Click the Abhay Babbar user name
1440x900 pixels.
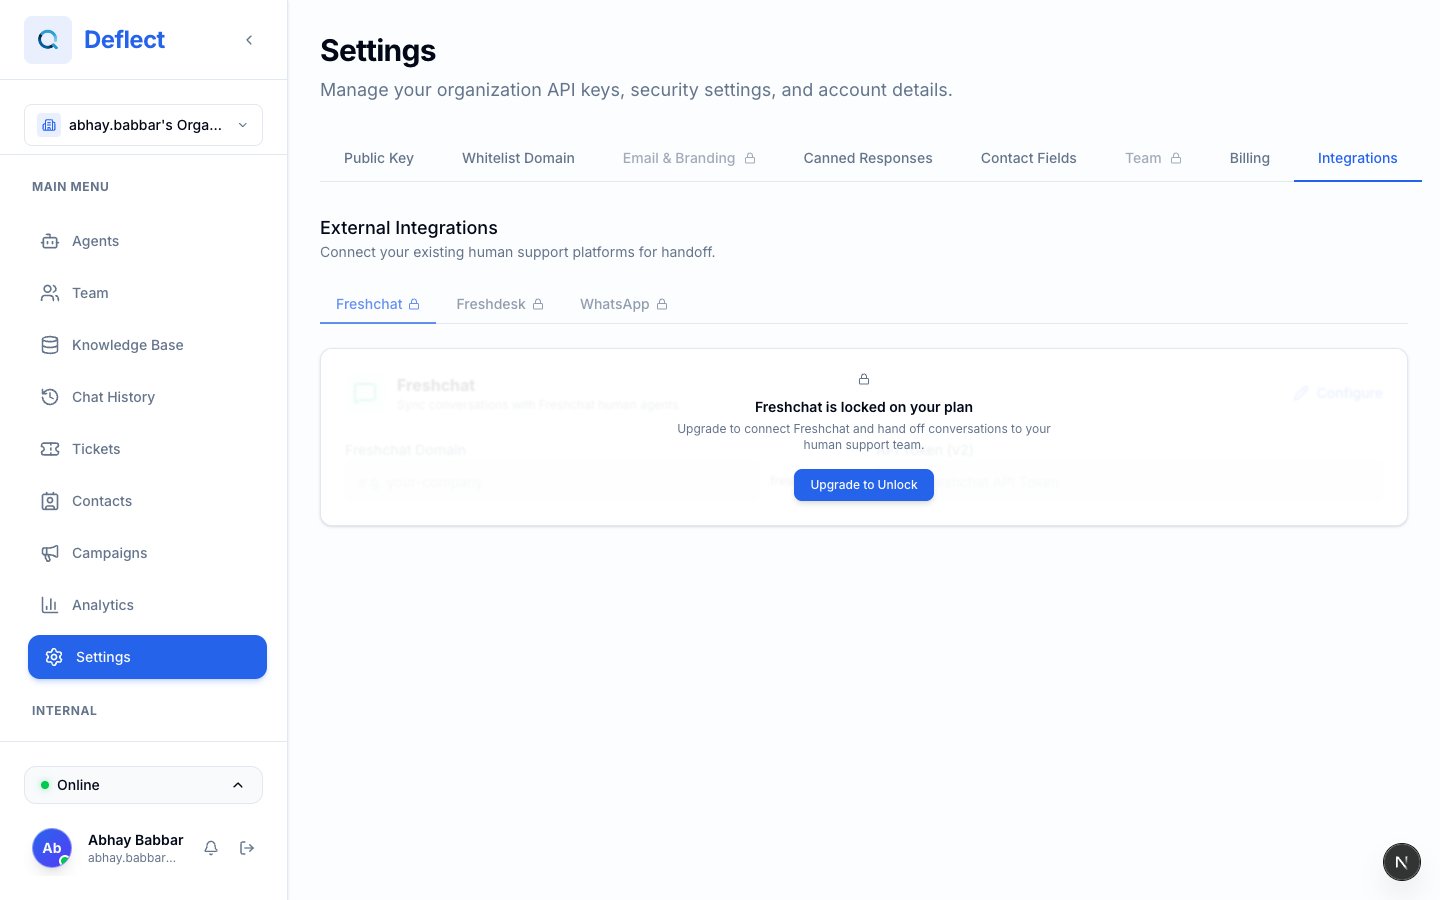[x=136, y=840]
